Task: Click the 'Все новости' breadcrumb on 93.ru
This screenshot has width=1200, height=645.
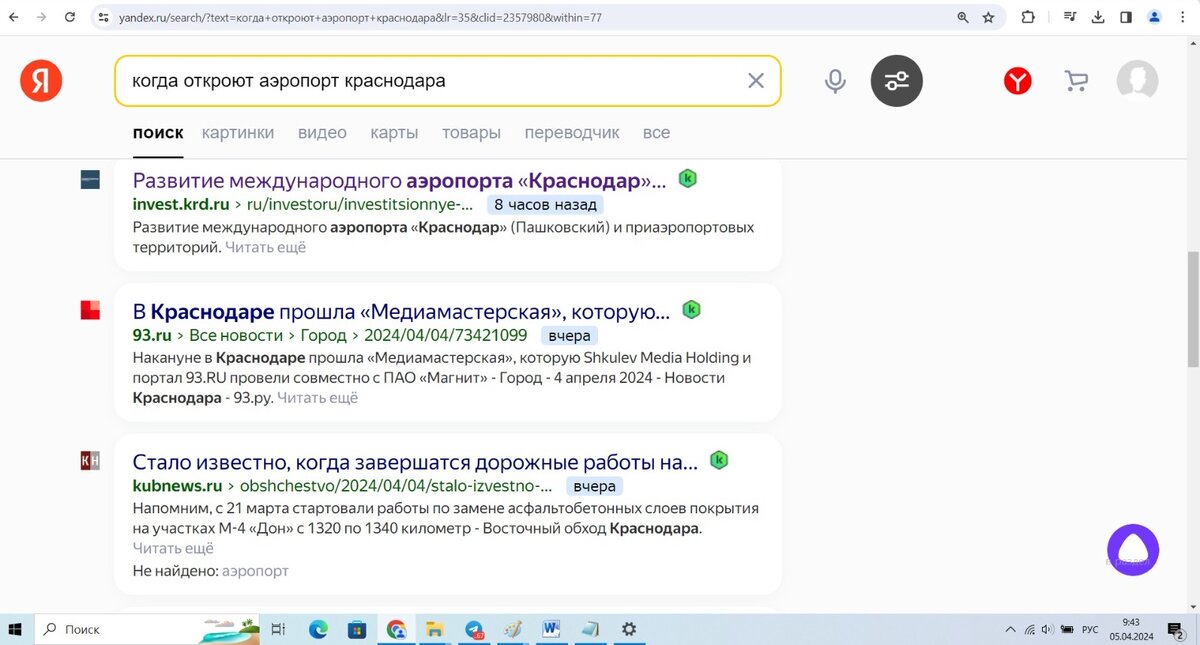Action: pyautogui.click(x=235, y=336)
